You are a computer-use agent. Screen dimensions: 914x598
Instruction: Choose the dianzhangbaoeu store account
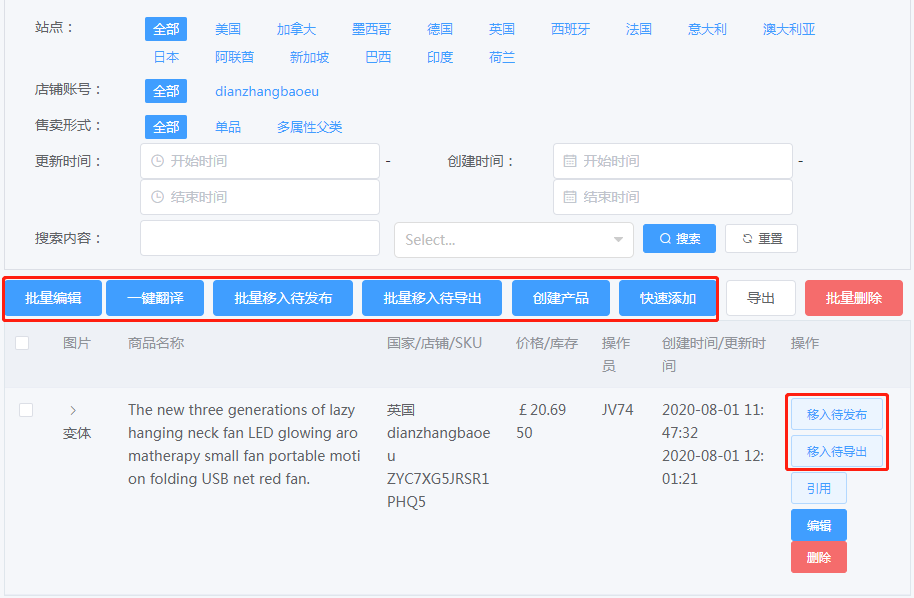click(x=267, y=92)
